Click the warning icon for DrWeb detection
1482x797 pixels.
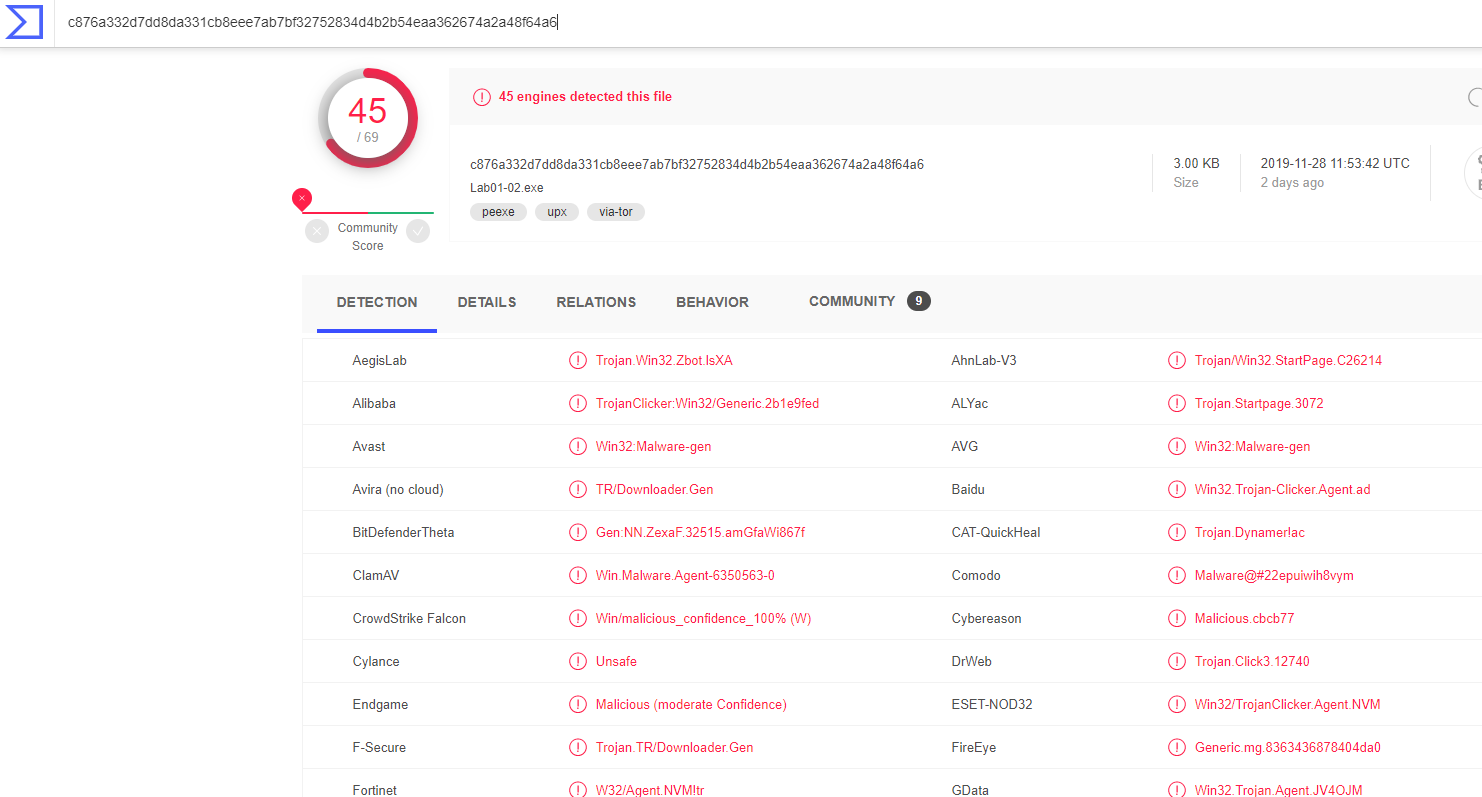point(1177,661)
